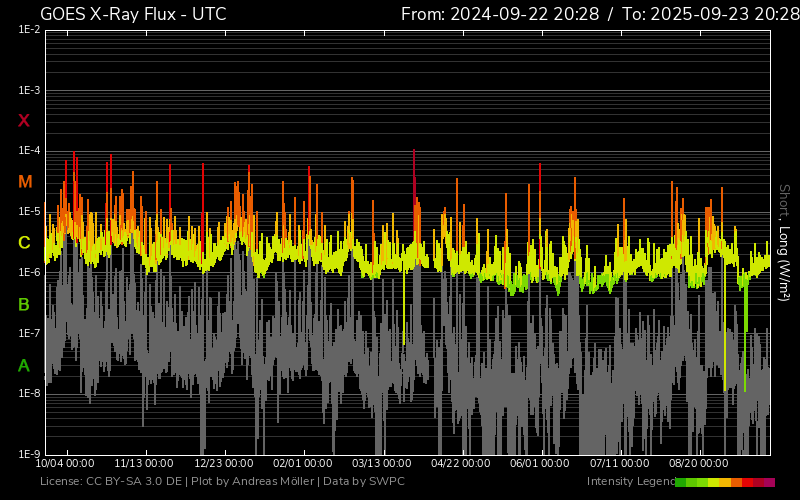Click the 1E-2 y-axis value
Screen dimensions: 800x500
[29, 30]
